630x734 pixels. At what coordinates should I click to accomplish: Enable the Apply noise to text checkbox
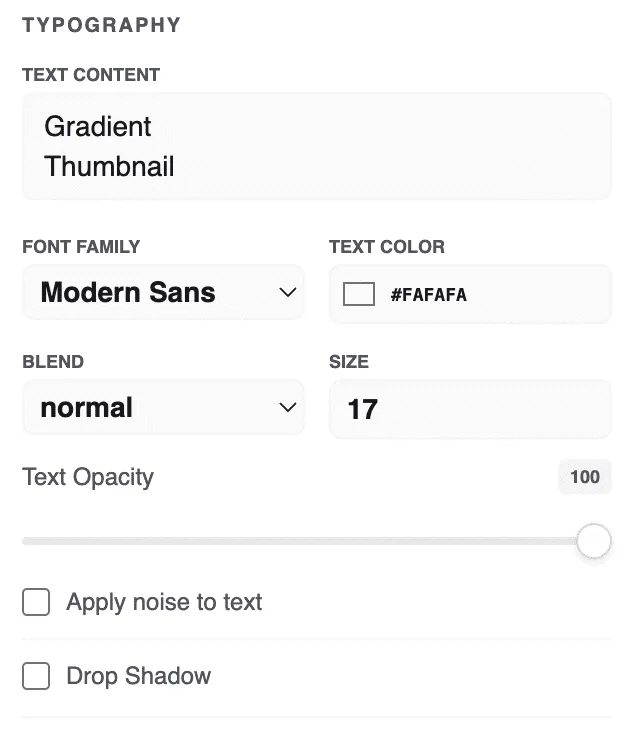[x=36, y=602]
